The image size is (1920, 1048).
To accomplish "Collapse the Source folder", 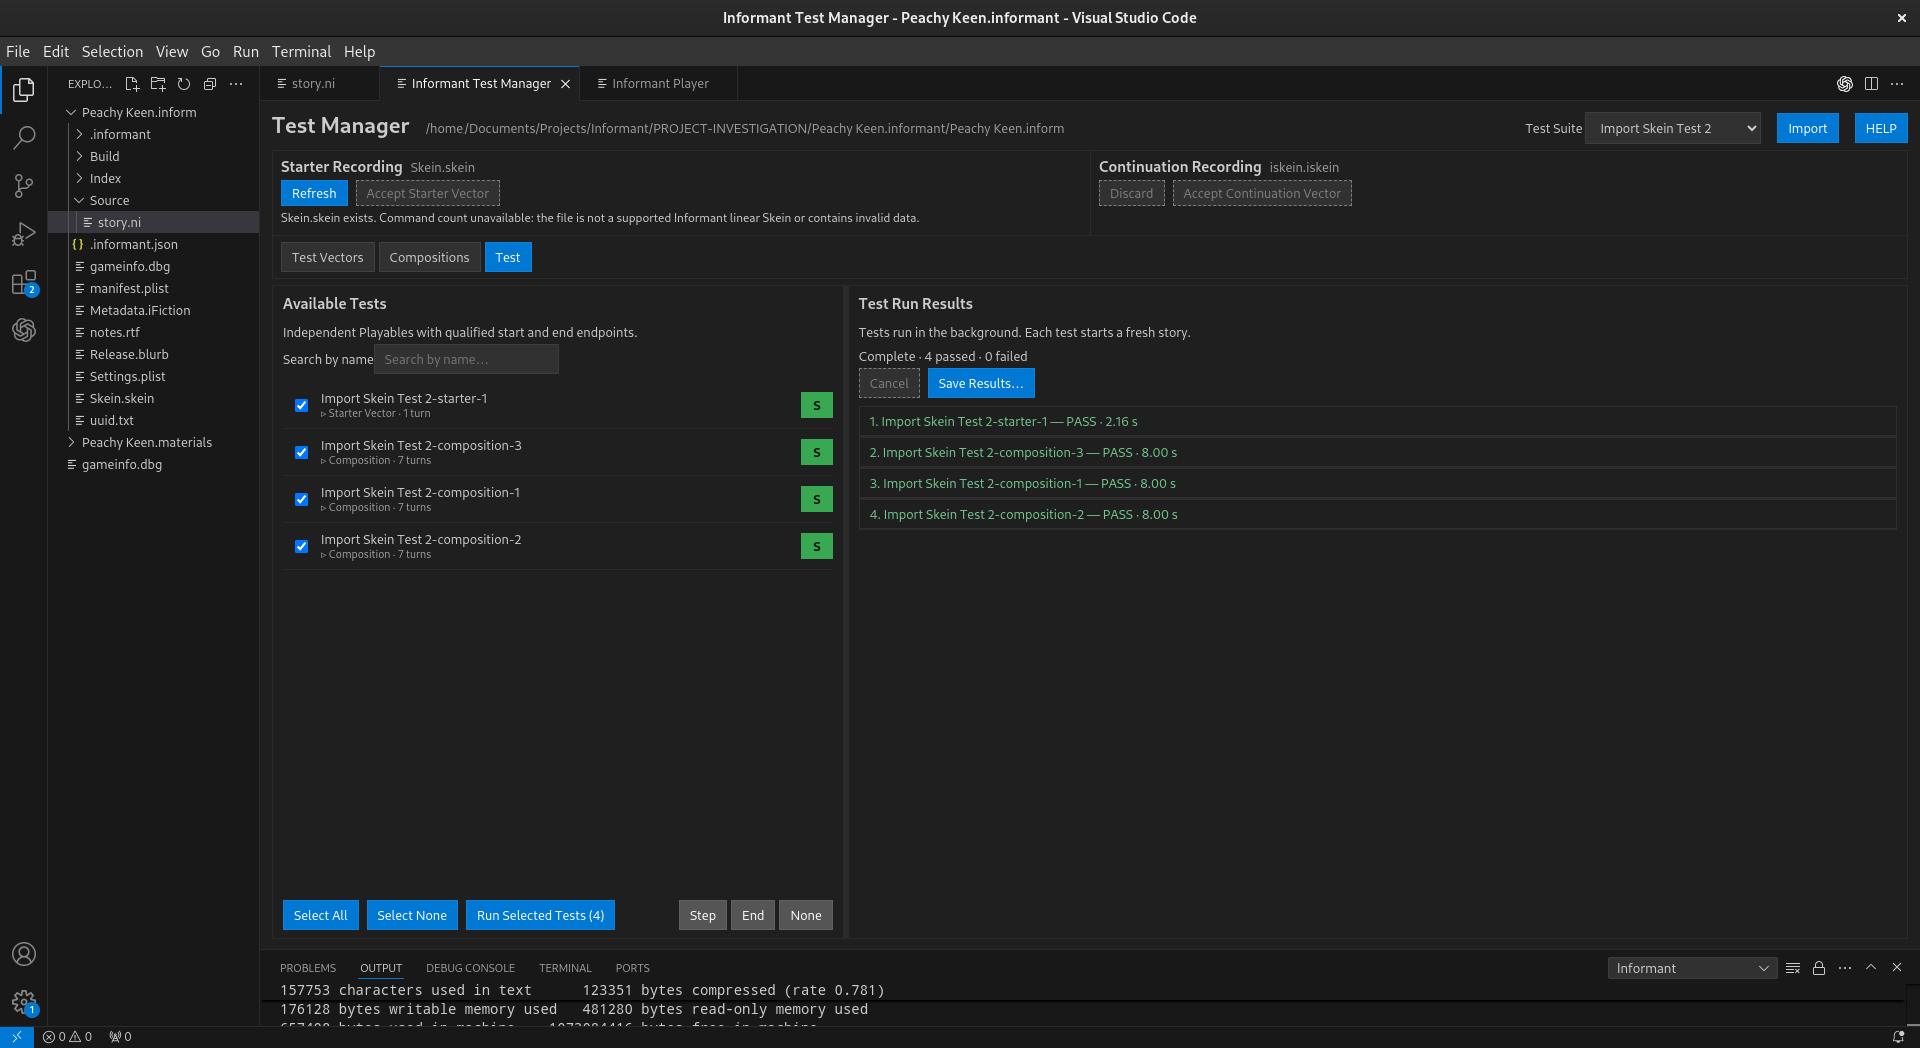I will point(109,200).
